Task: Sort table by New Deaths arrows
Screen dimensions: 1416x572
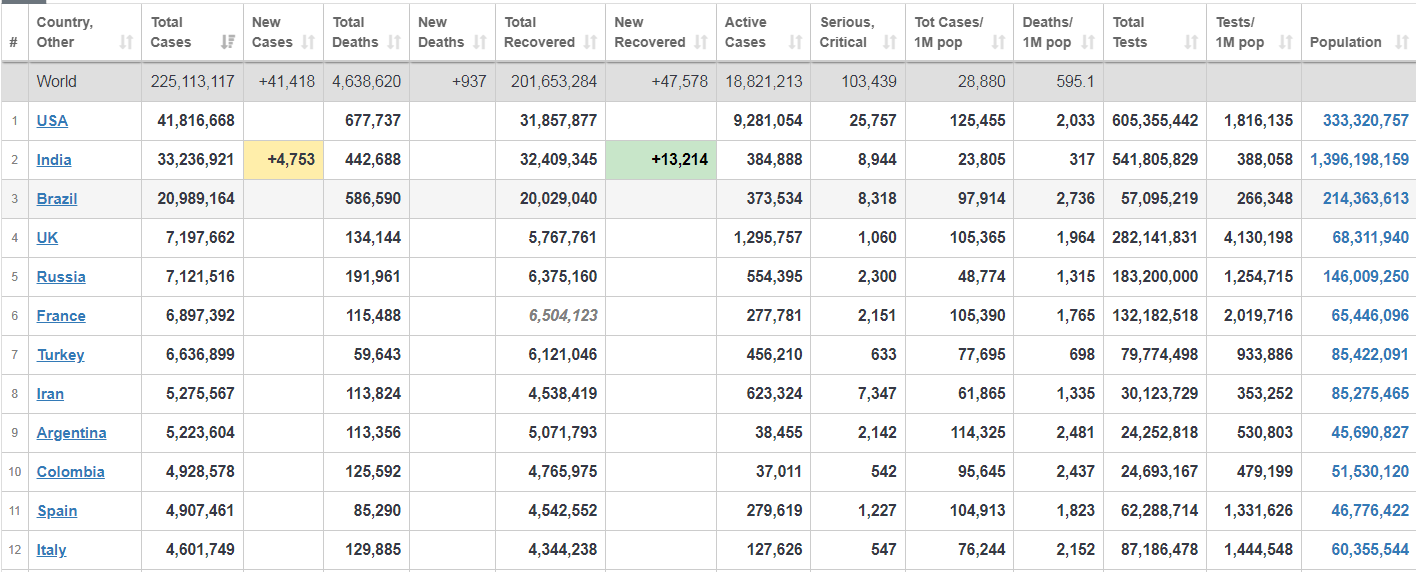Action: pos(480,42)
